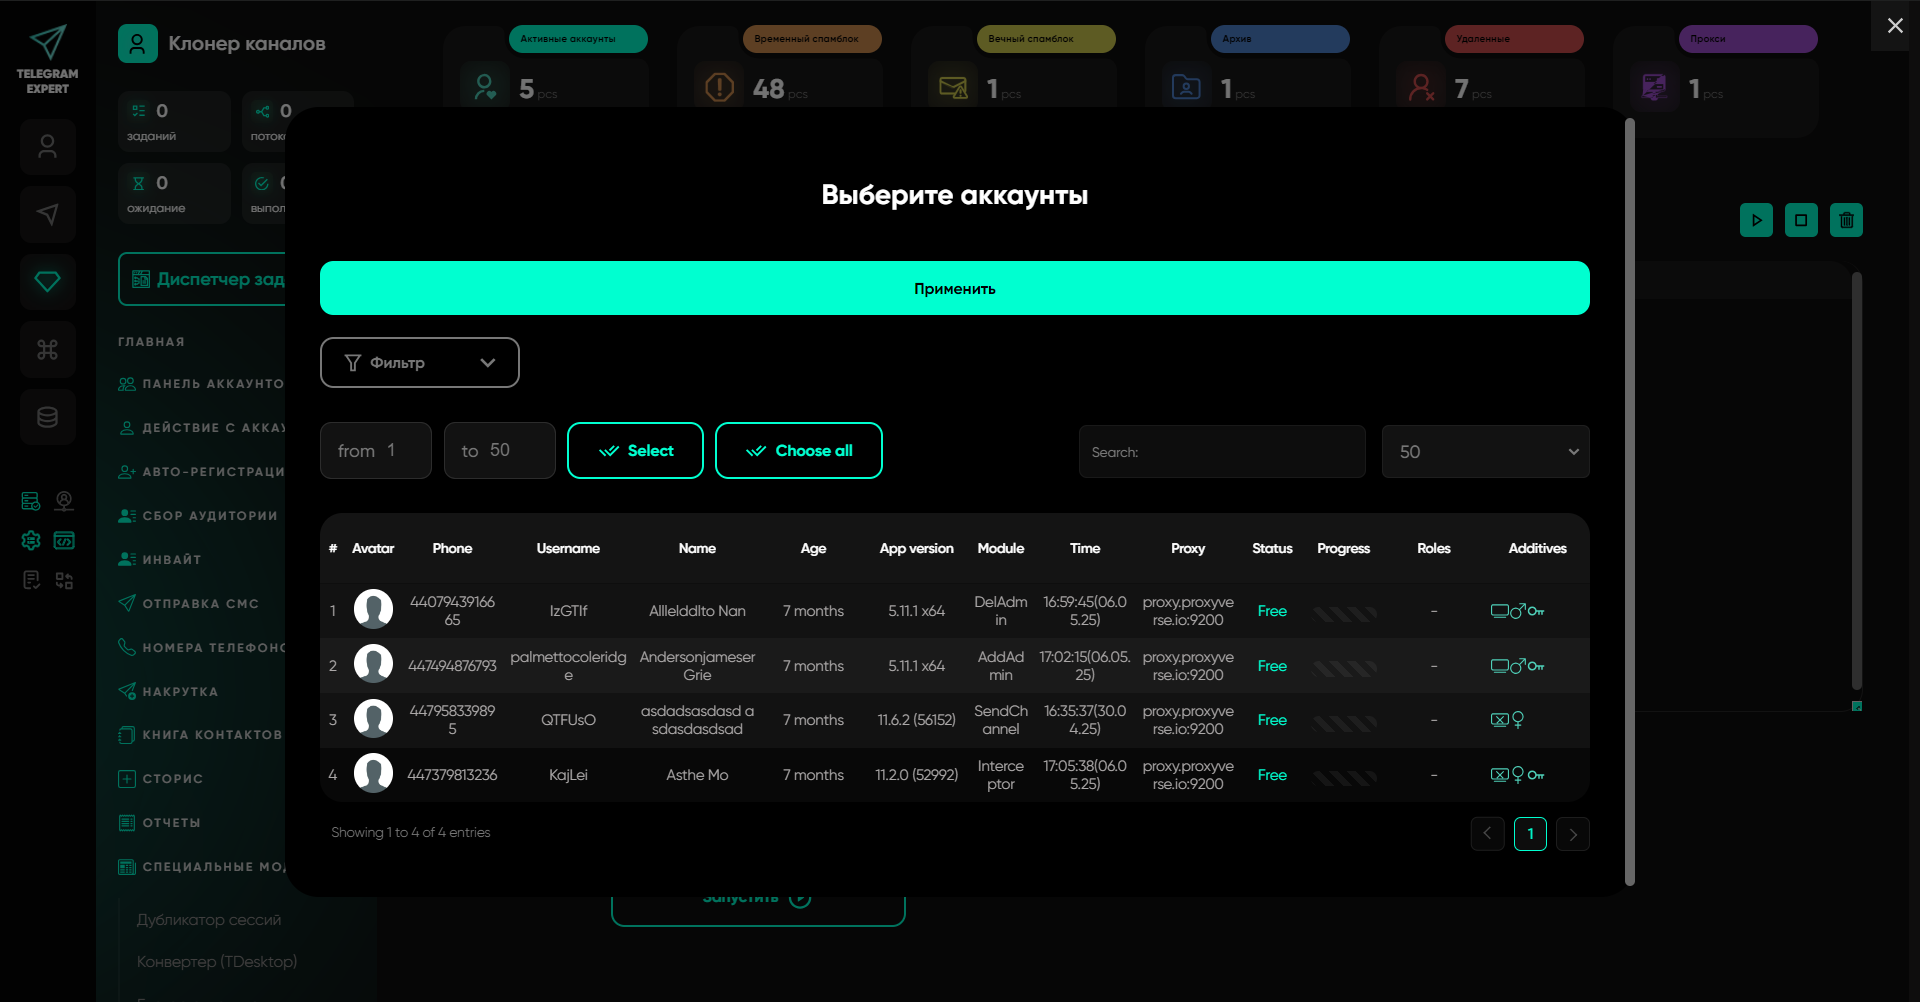Viewport: 1920px width, 1002px height.
Task: Expand the Фильтр dropdown
Action: [x=419, y=362]
